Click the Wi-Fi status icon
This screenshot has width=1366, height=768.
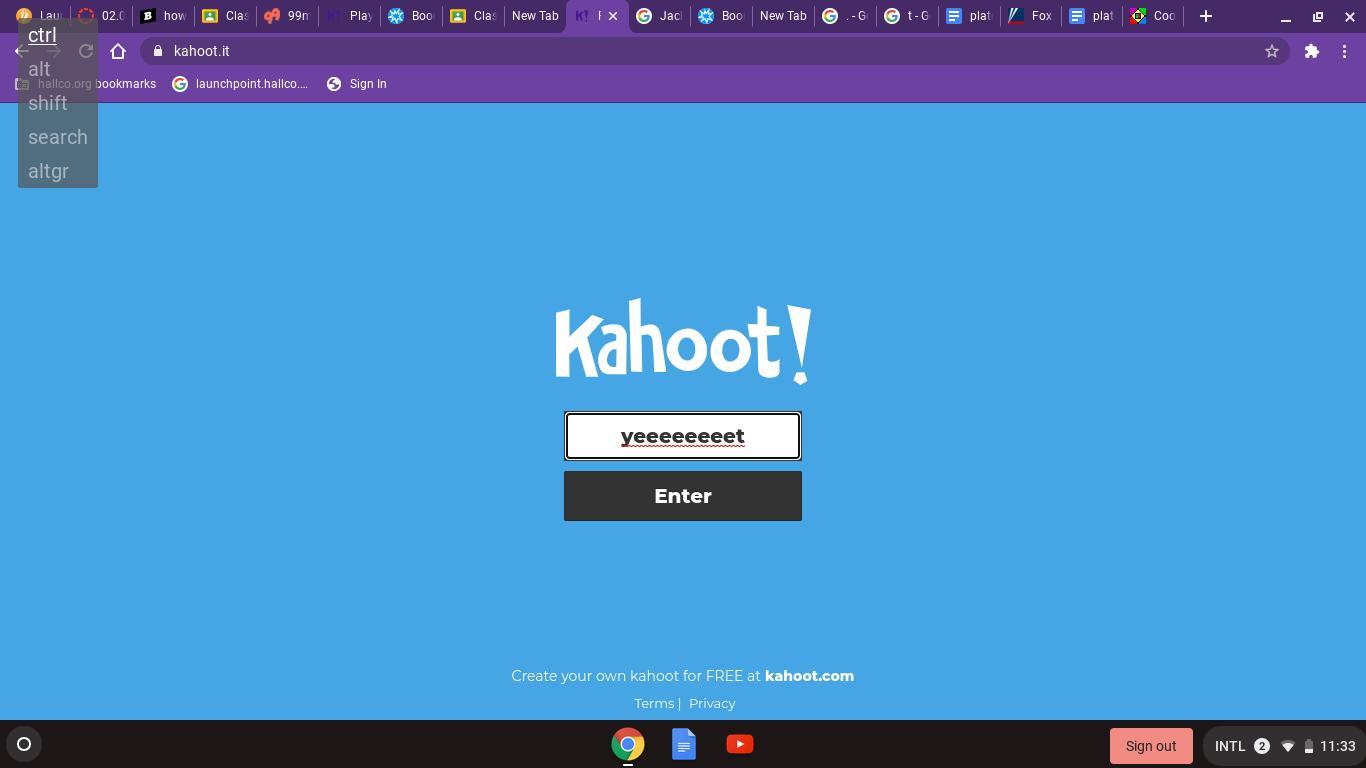point(1288,746)
